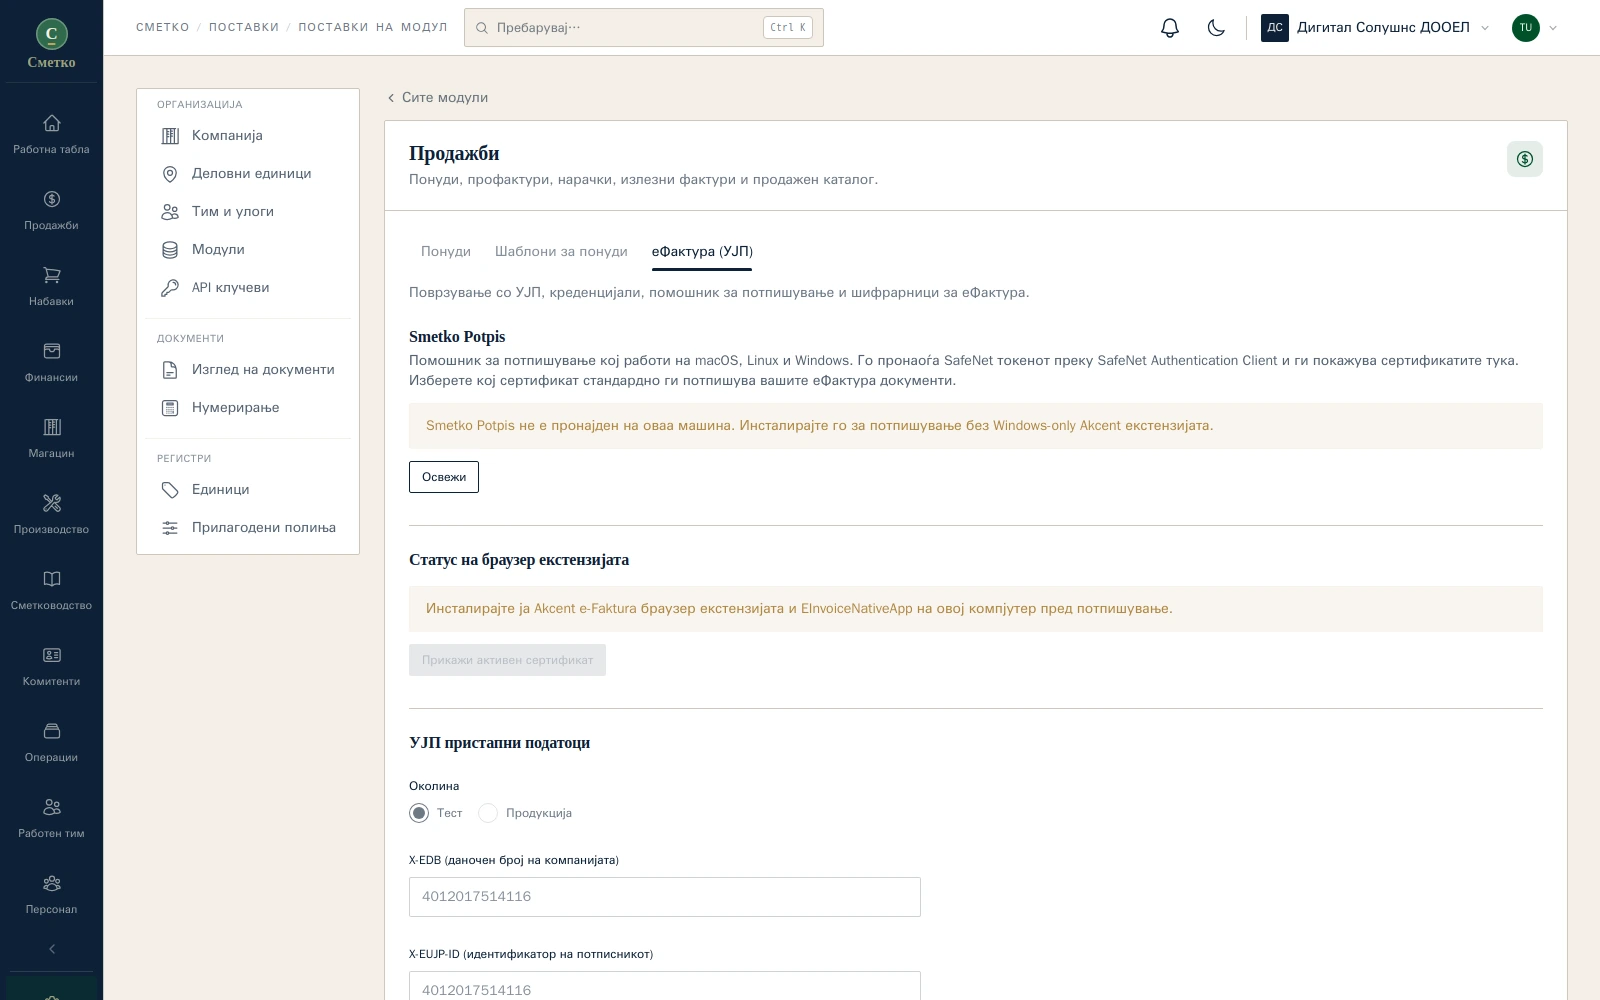Open the Персонал sidebar section
This screenshot has width=1600, height=1000.
(x=51, y=895)
